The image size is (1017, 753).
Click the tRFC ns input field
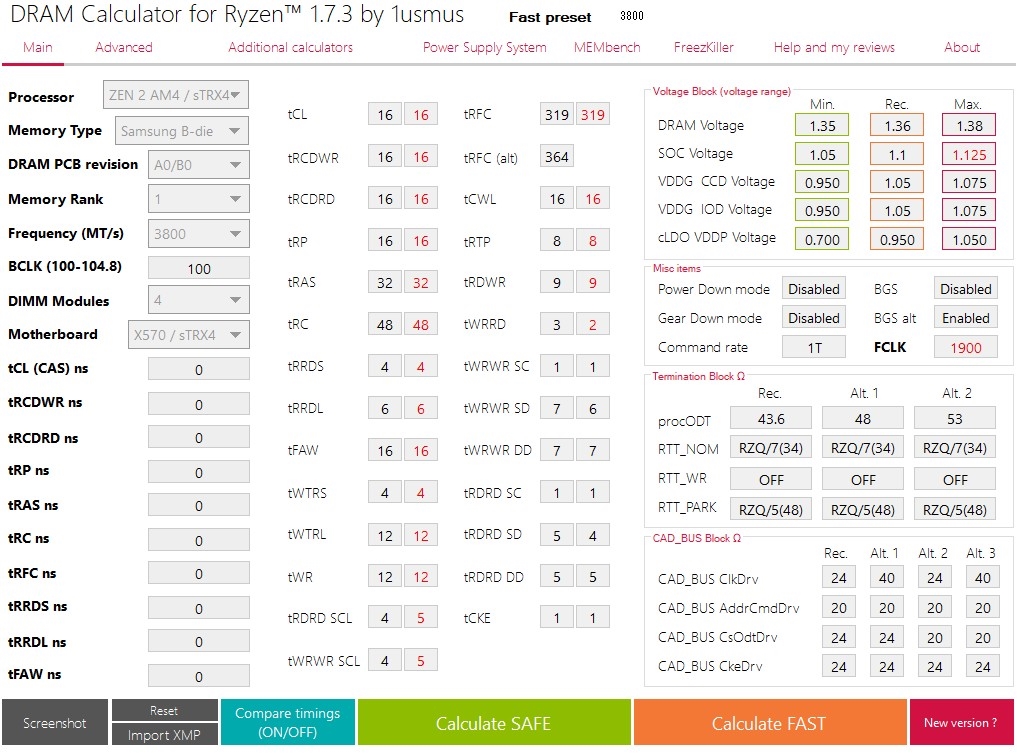198,573
